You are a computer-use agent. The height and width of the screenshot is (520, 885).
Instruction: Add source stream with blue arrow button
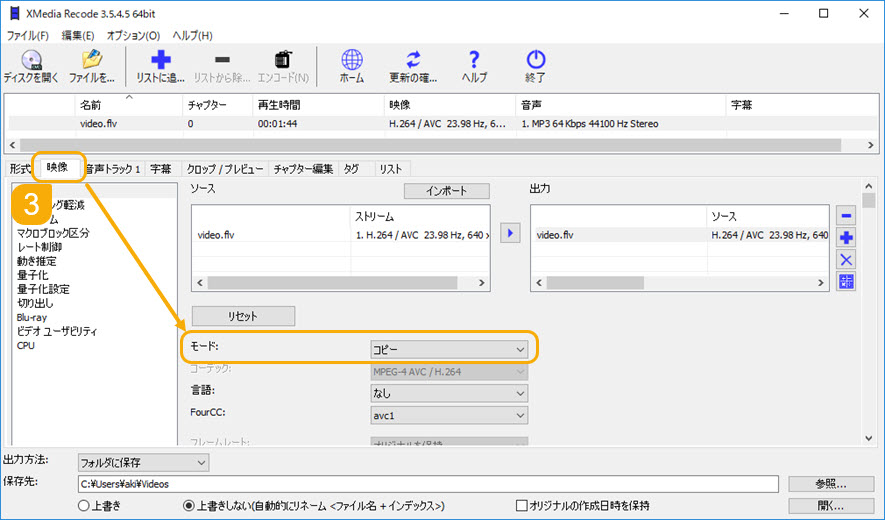(510, 233)
